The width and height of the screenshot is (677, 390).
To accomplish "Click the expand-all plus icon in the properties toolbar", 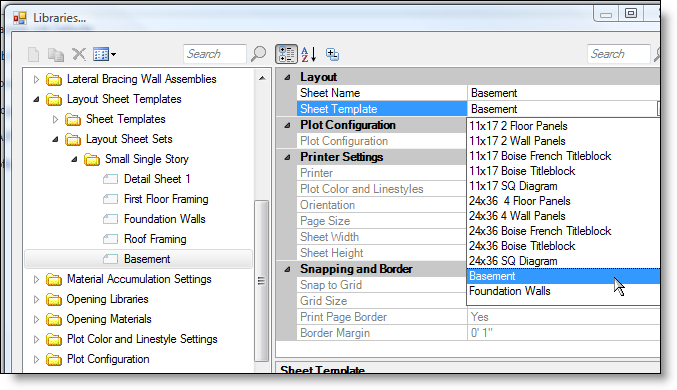I will click(332, 54).
